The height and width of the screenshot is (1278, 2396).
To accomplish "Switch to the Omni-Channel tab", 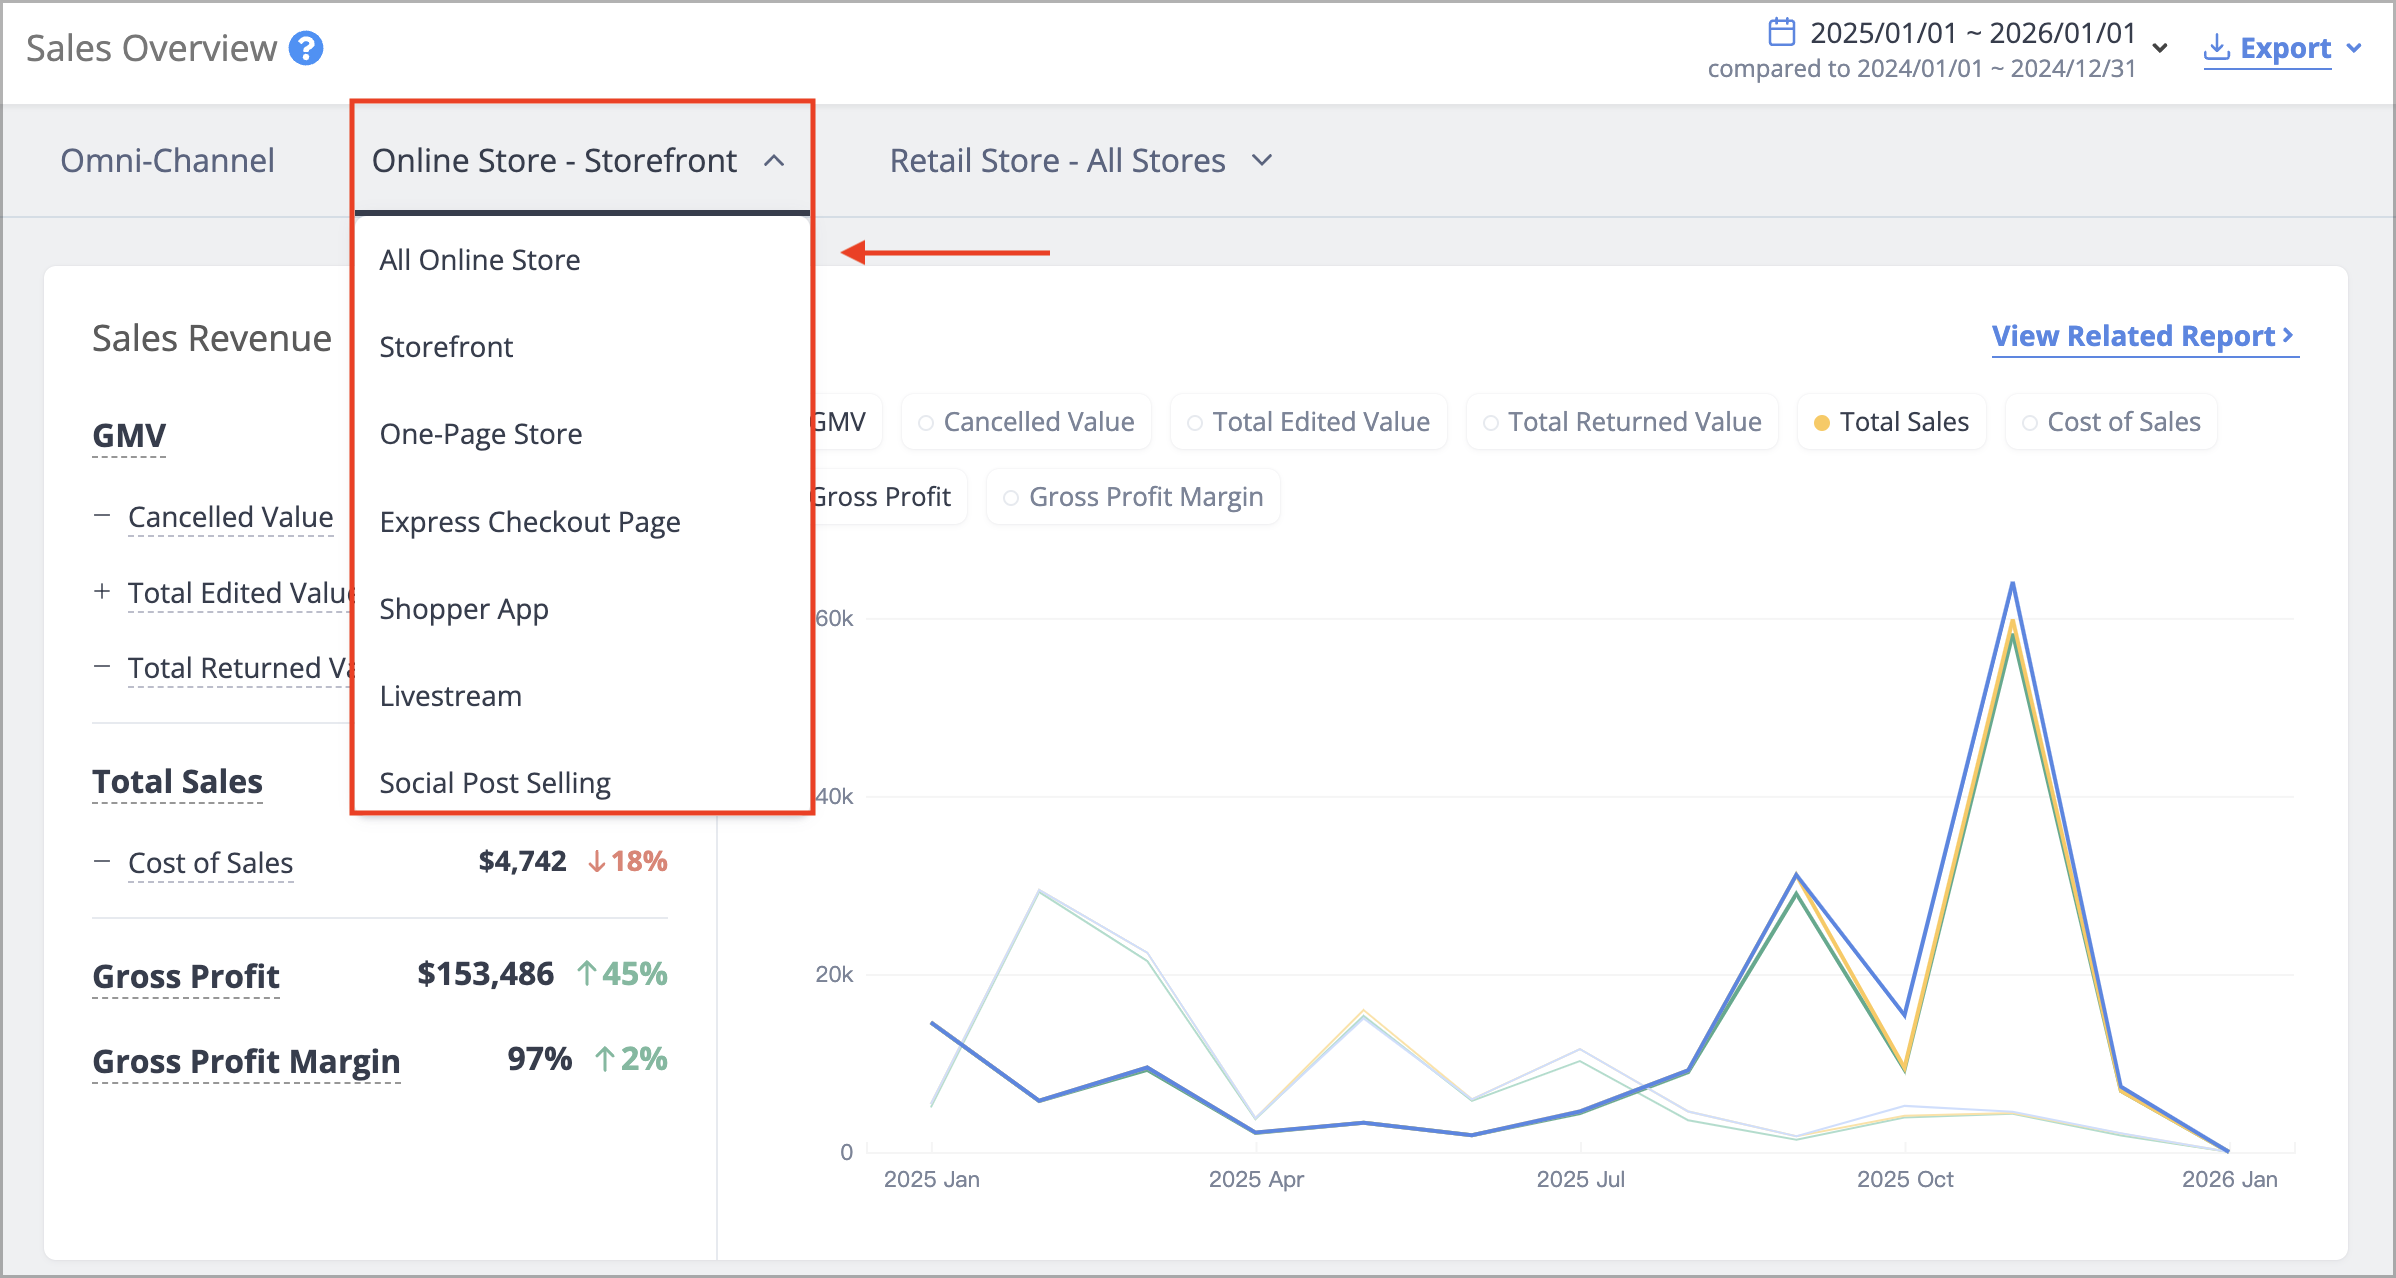I will pyautogui.click(x=167, y=160).
